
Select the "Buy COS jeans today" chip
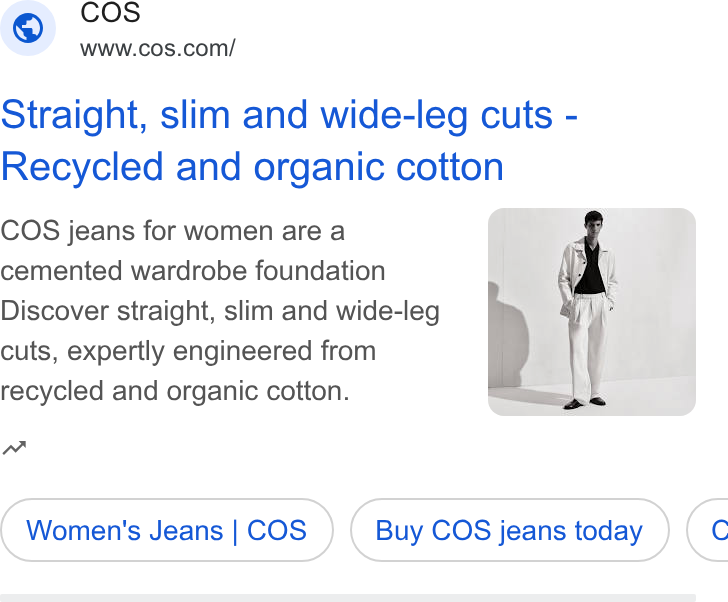click(x=509, y=530)
